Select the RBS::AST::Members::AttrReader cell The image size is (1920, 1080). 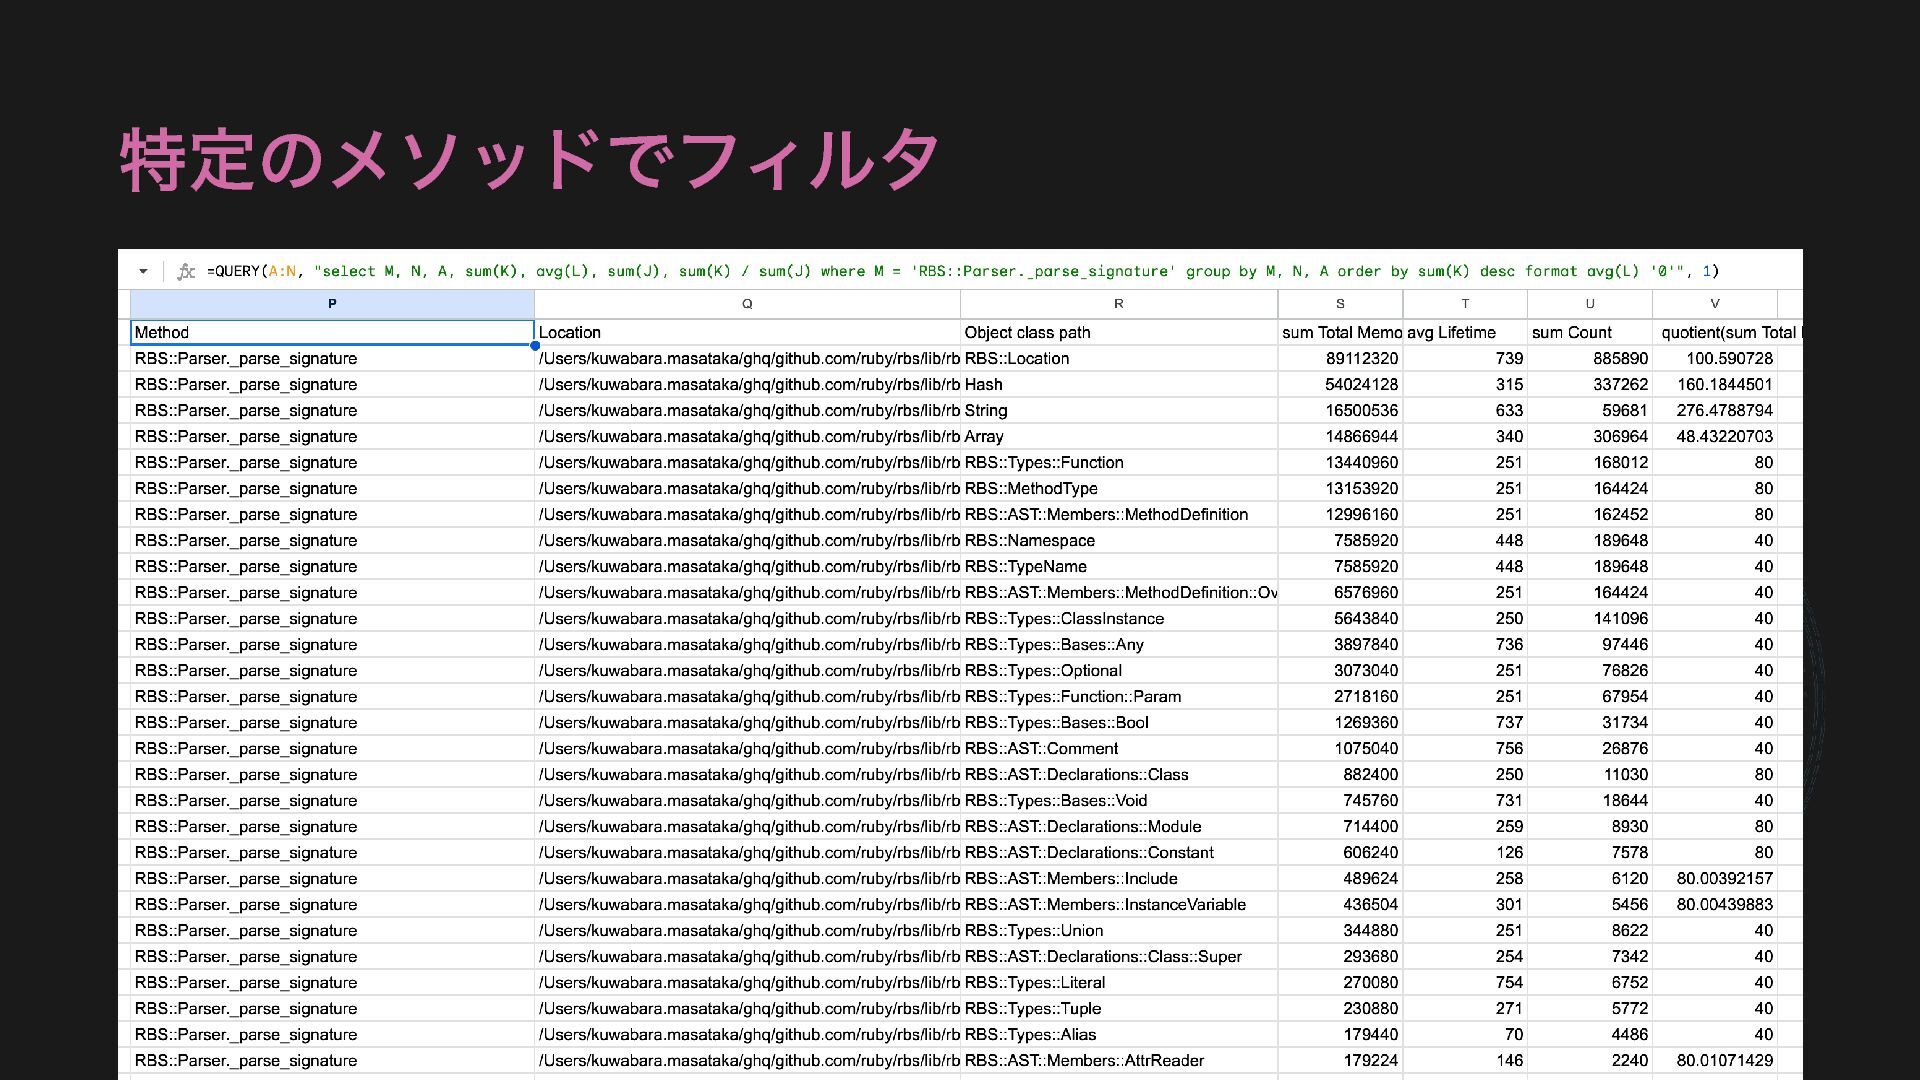(x=1118, y=1061)
